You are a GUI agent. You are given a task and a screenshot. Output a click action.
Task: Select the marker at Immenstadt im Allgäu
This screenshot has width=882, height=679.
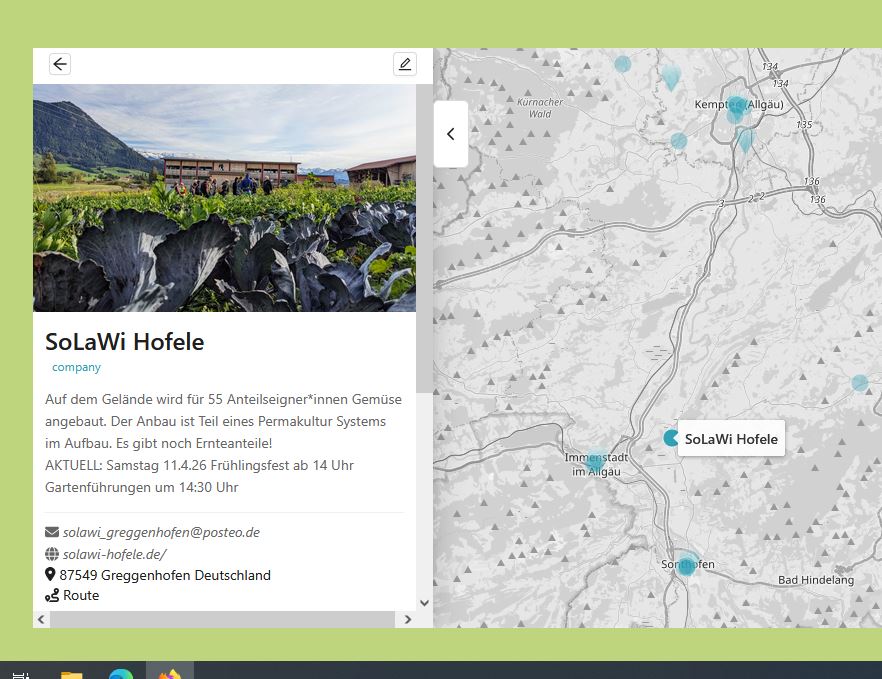[x=594, y=462]
